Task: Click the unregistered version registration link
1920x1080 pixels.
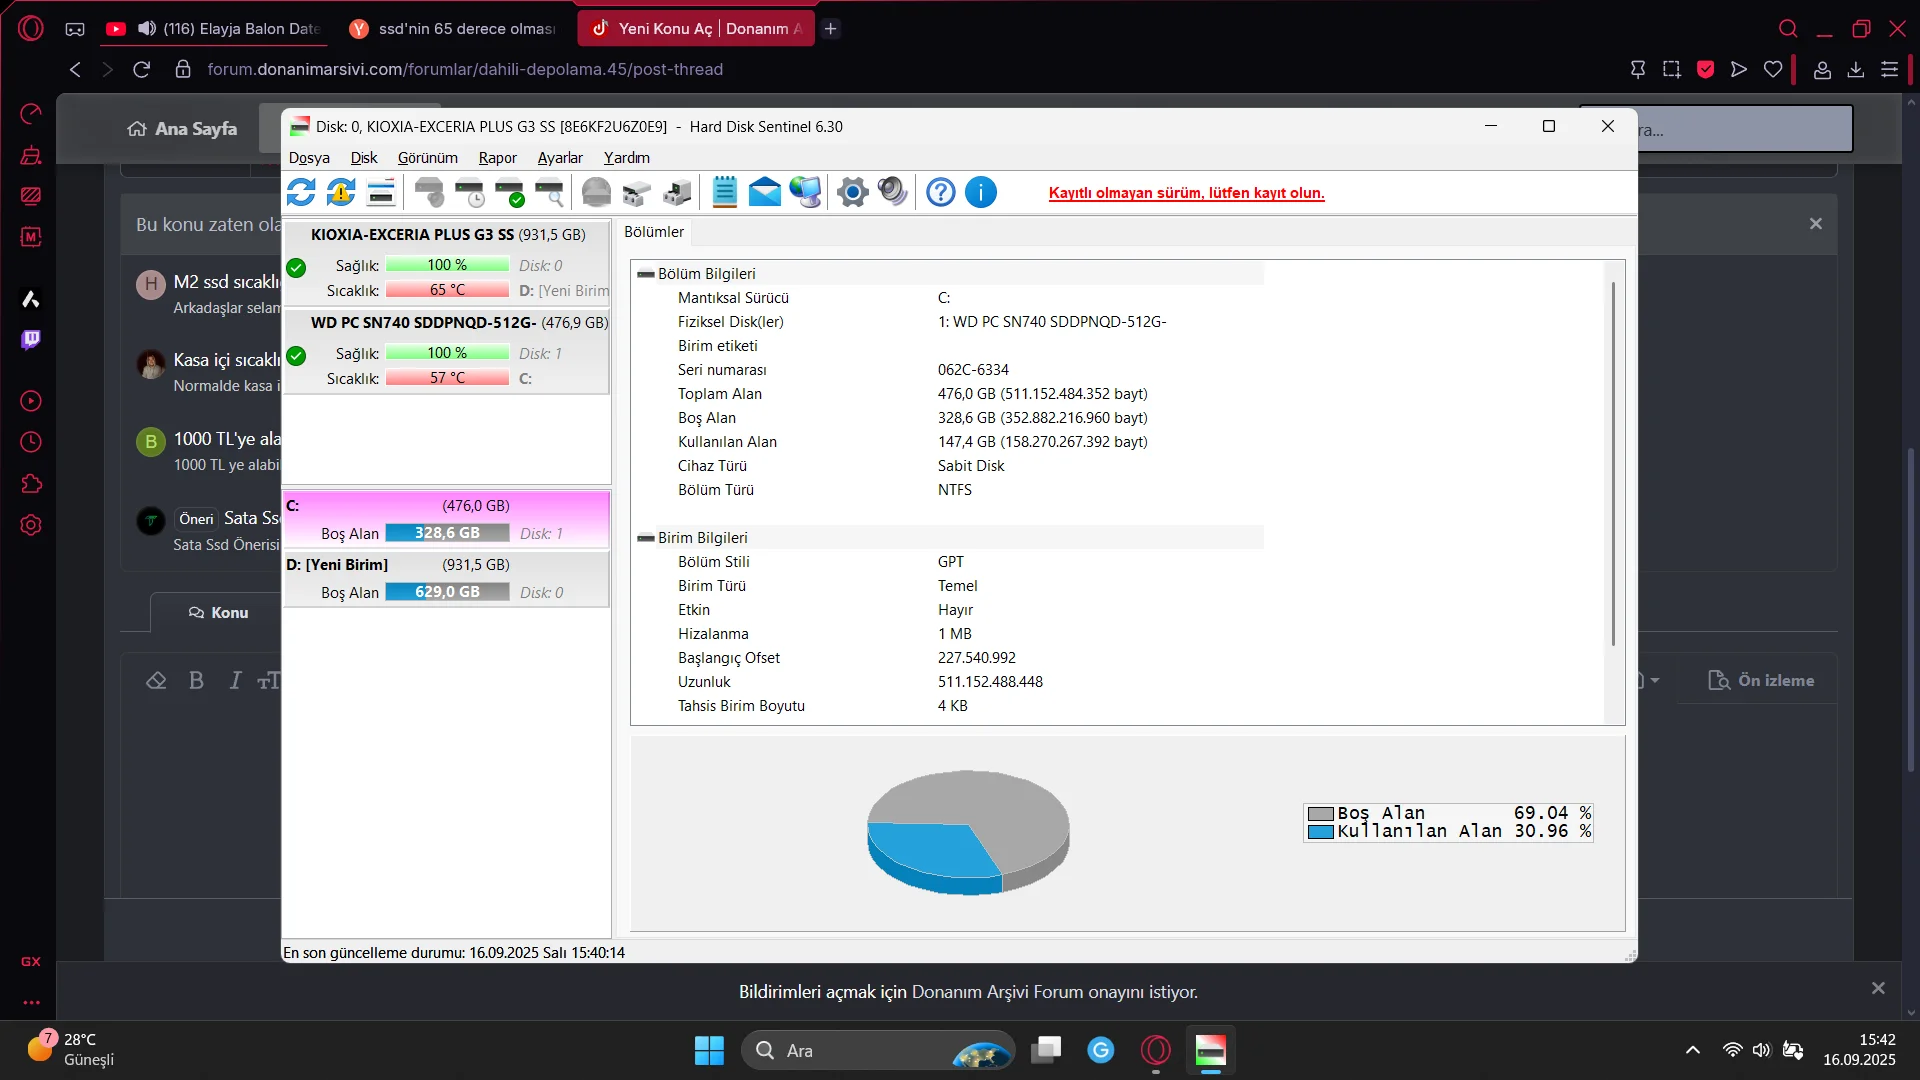Action: [1186, 193]
